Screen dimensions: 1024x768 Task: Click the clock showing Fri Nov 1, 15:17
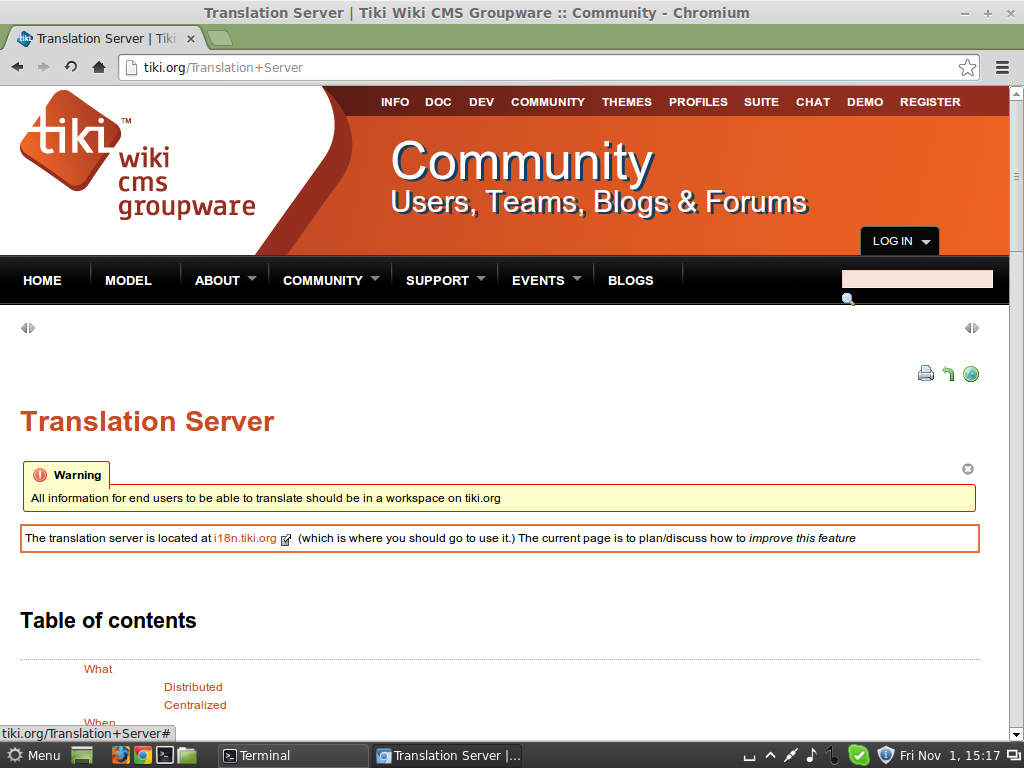(x=950, y=756)
